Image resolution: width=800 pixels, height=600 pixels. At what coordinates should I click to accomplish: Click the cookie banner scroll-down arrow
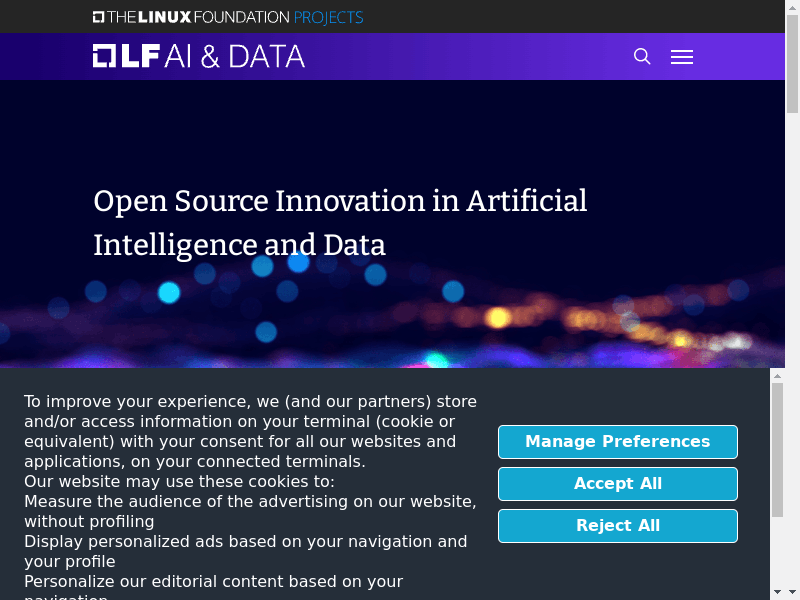[x=777, y=592]
